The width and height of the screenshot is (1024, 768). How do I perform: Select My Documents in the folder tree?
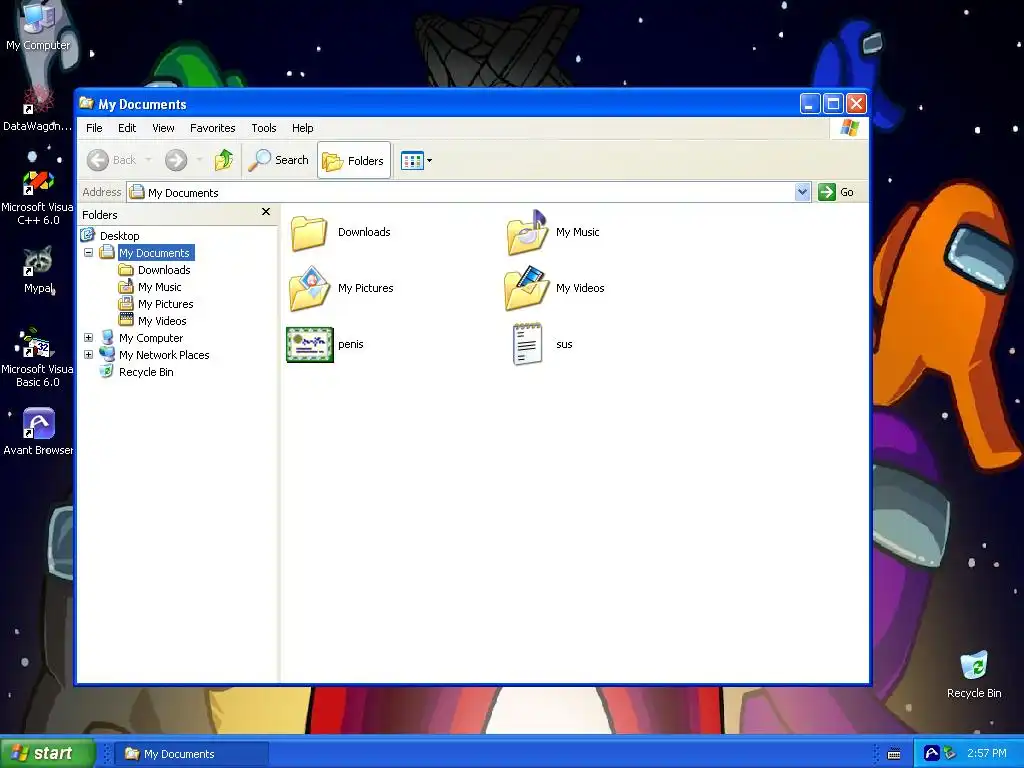[155, 253]
